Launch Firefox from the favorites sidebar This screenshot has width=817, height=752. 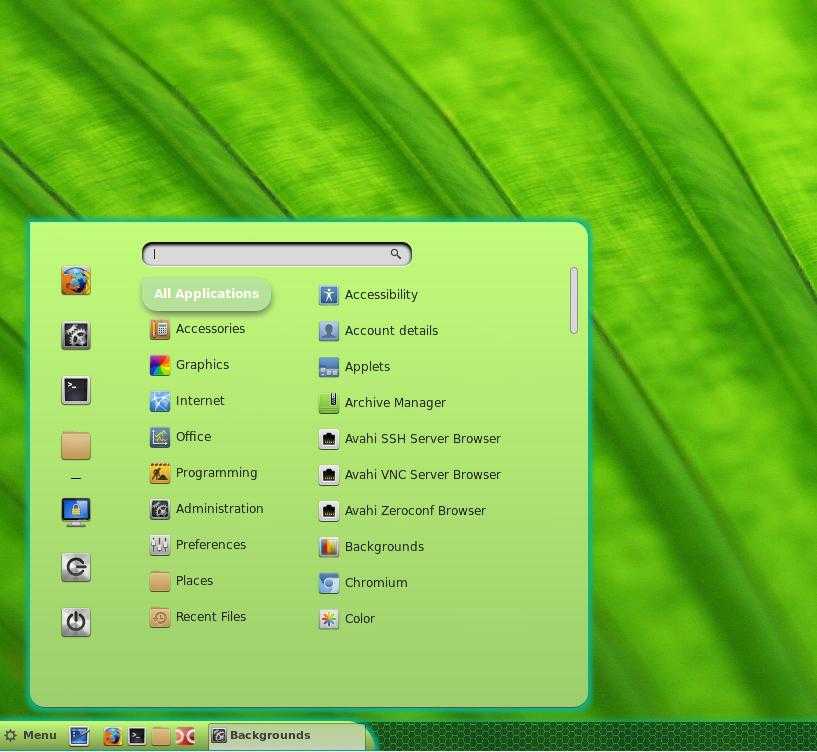point(76,281)
